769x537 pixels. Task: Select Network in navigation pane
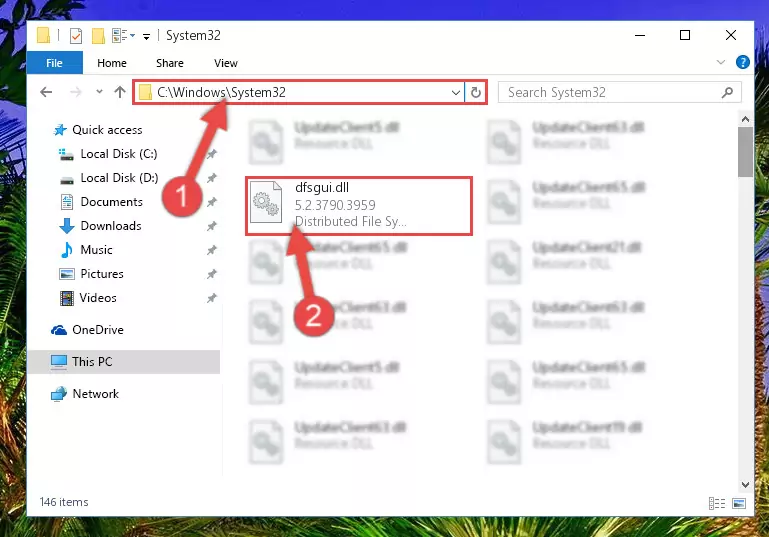pyautogui.click(x=95, y=393)
